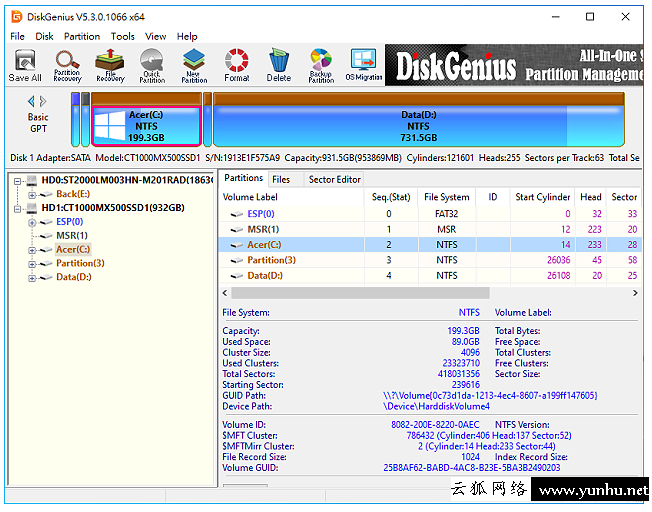The width and height of the screenshot is (652, 512).
Task: Sort by Volume Label column header
Action: click(291, 197)
